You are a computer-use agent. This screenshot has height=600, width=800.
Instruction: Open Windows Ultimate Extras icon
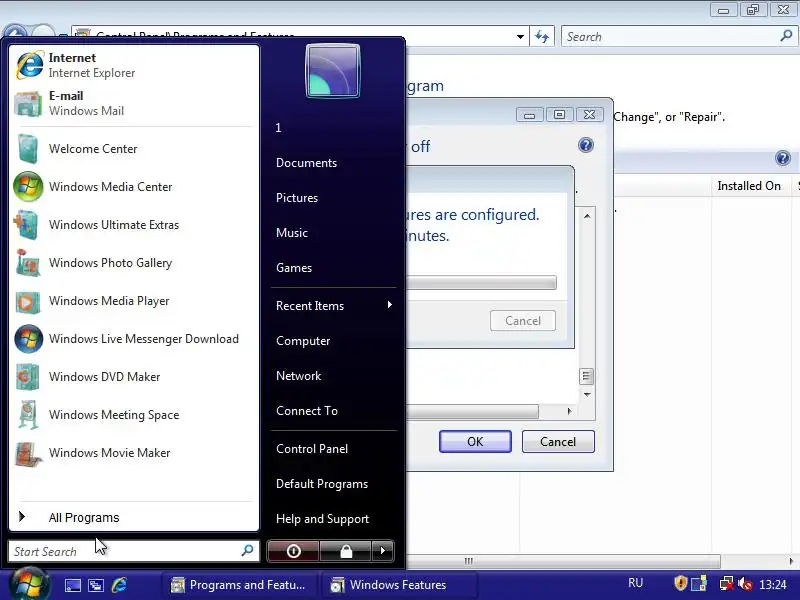[28, 224]
